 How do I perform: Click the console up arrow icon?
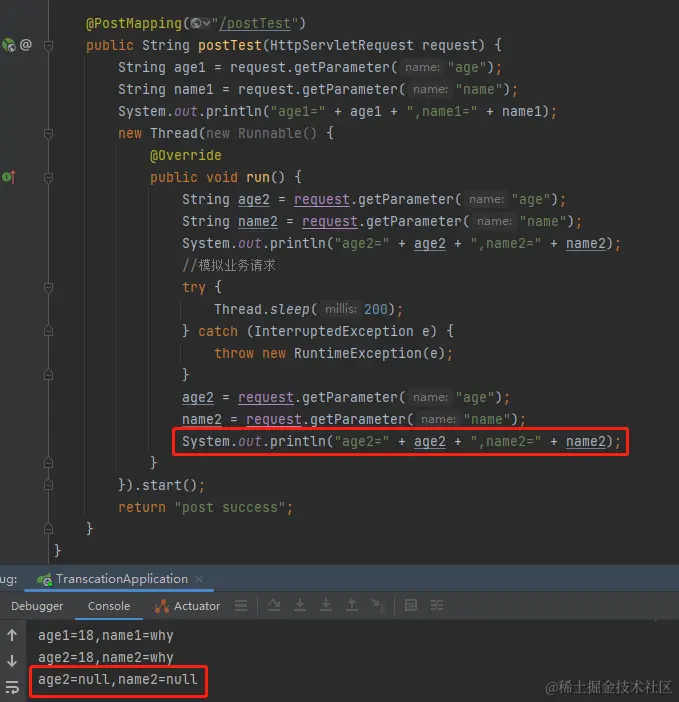[12, 634]
